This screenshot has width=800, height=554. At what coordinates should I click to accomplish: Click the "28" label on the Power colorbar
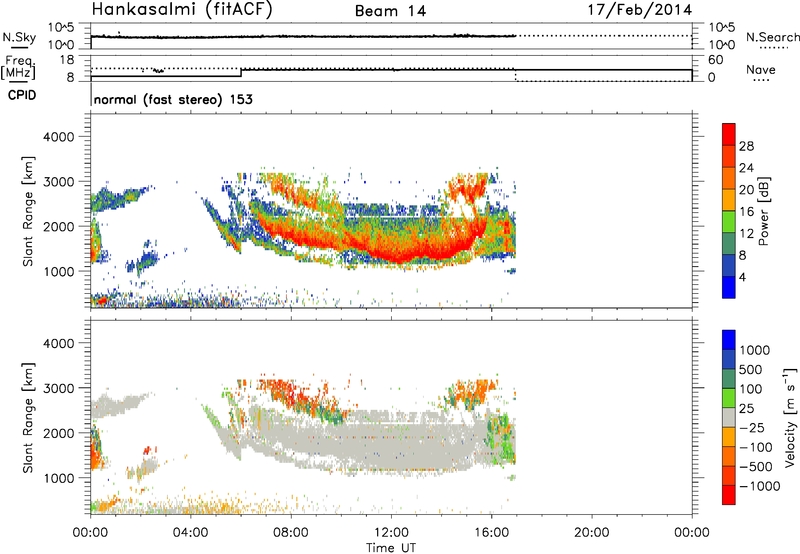(746, 146)
